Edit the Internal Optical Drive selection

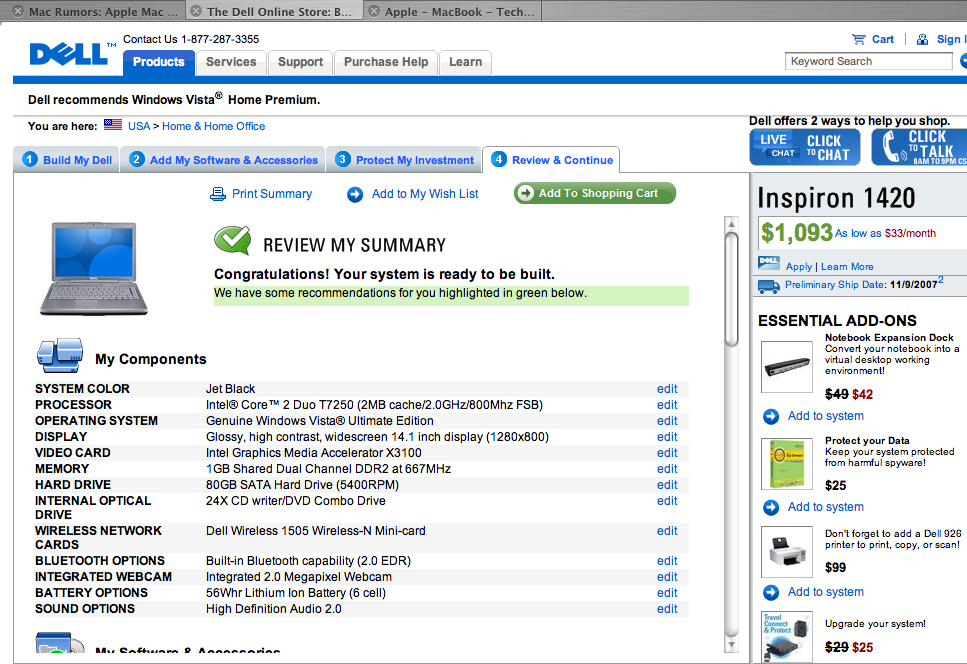pyautogui.click(x=667, y=501)
